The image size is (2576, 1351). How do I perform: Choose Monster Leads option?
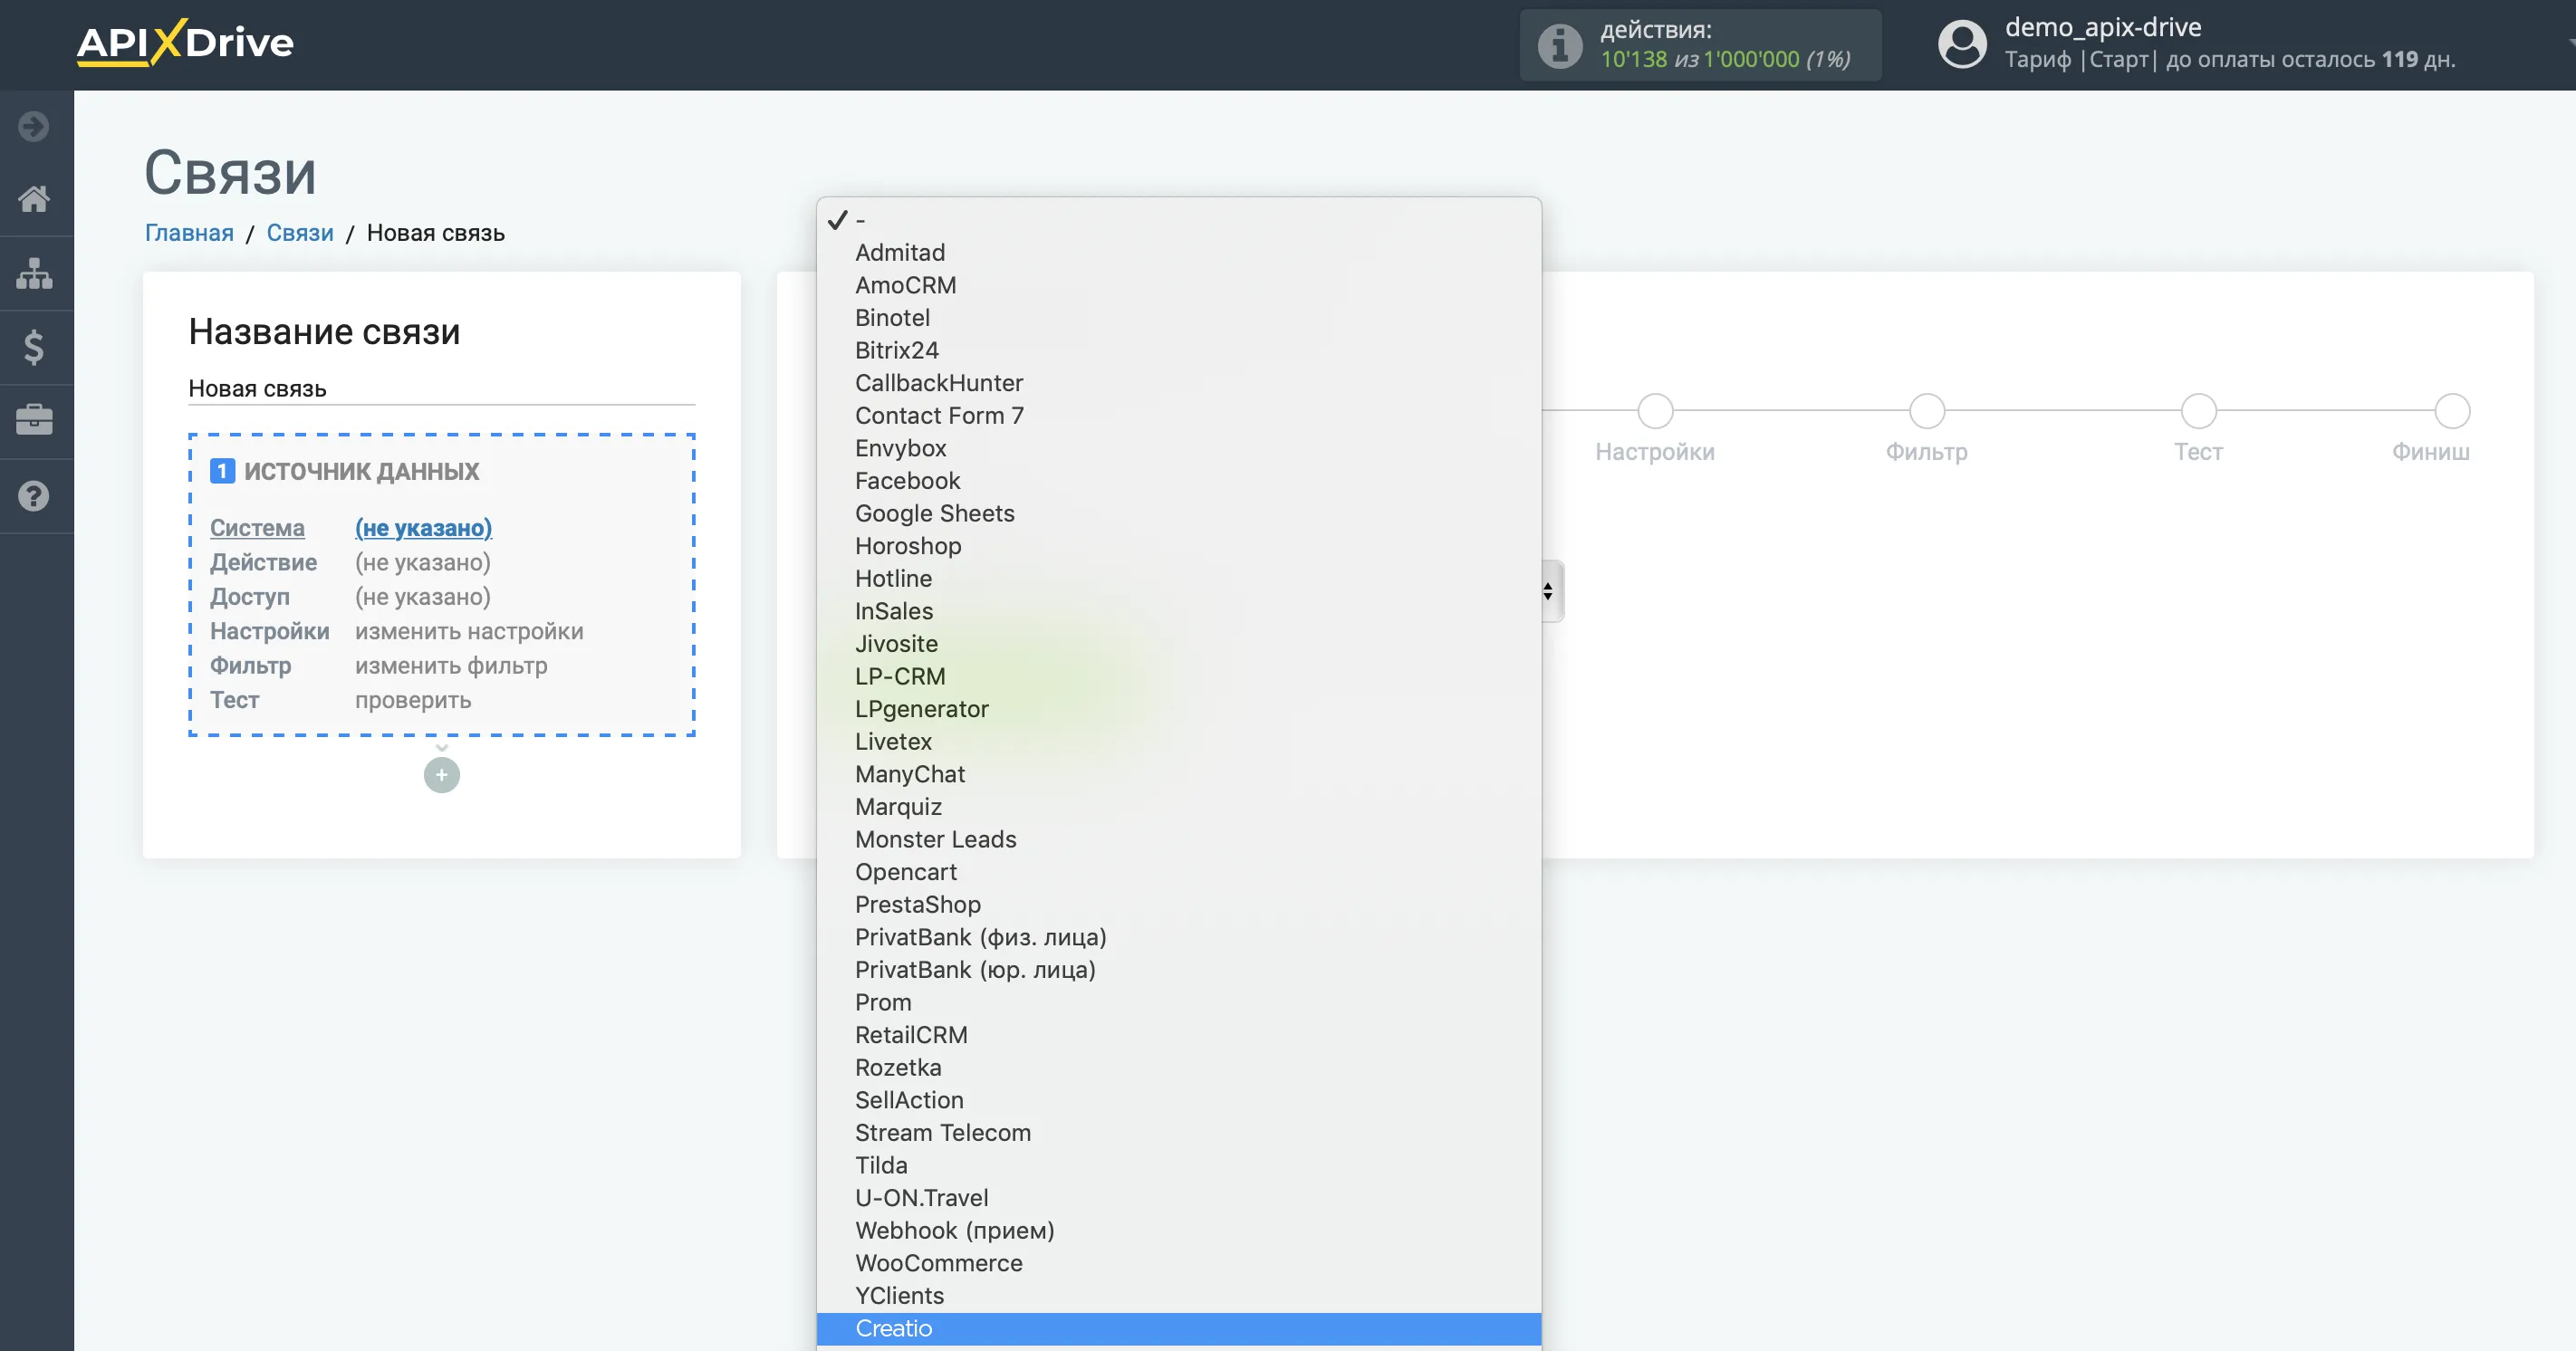click(1179, 840)
